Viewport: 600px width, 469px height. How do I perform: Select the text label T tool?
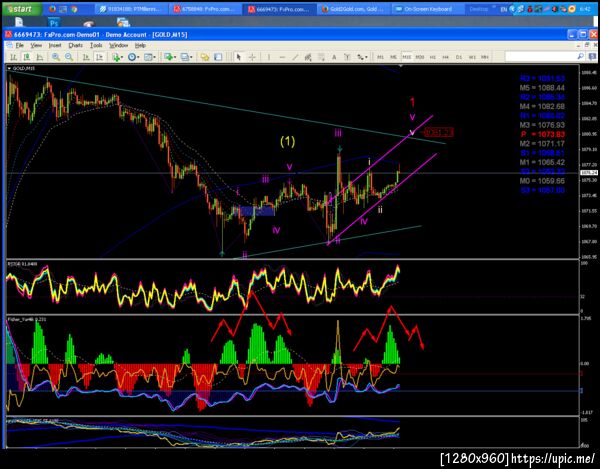coord(347,57)
